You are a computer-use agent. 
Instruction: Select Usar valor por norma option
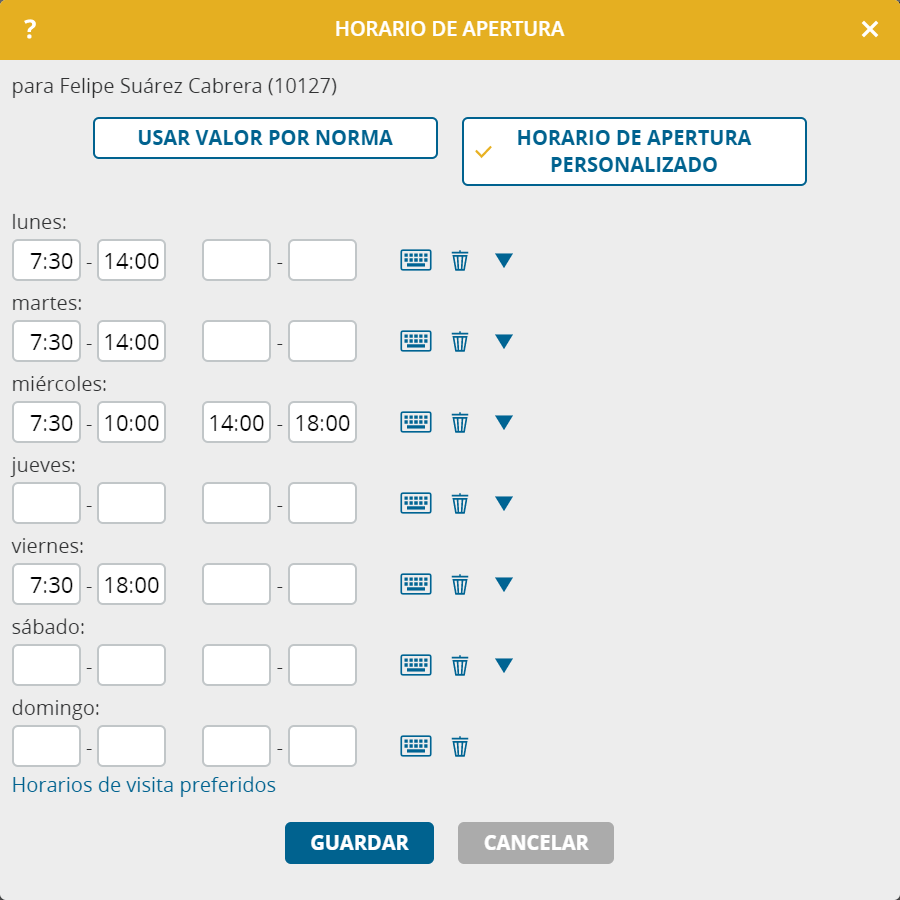265,138
